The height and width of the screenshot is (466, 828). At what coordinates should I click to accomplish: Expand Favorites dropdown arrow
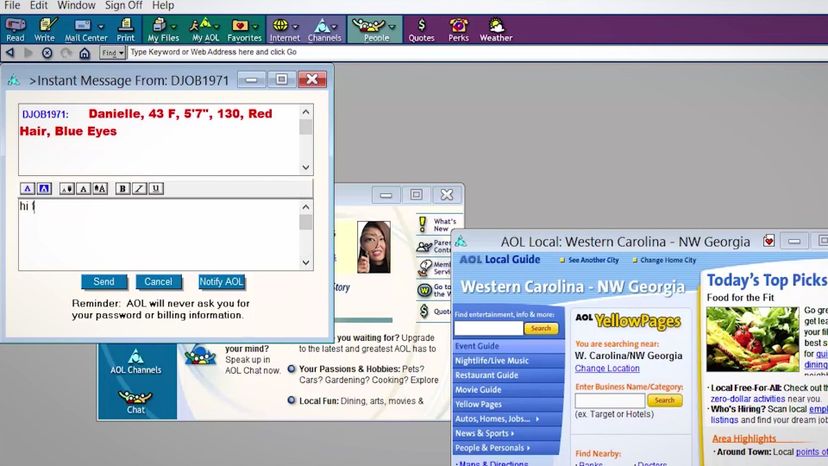point(256,26)
